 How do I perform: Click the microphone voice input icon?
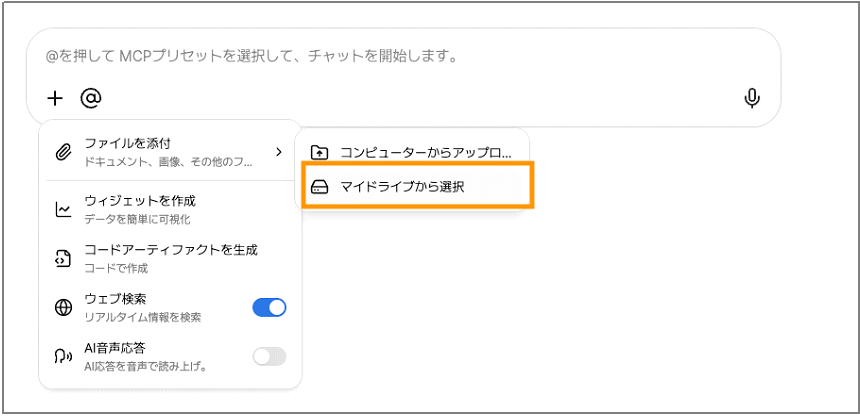point(752,98)
